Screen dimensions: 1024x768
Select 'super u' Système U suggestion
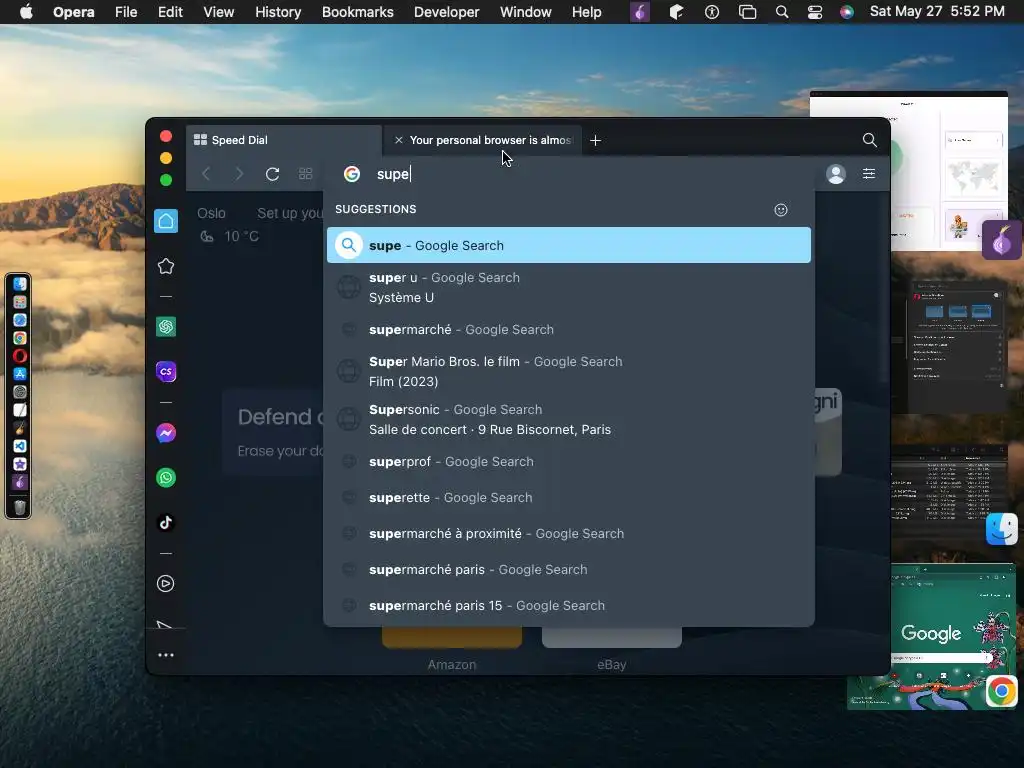click(569, 287)
